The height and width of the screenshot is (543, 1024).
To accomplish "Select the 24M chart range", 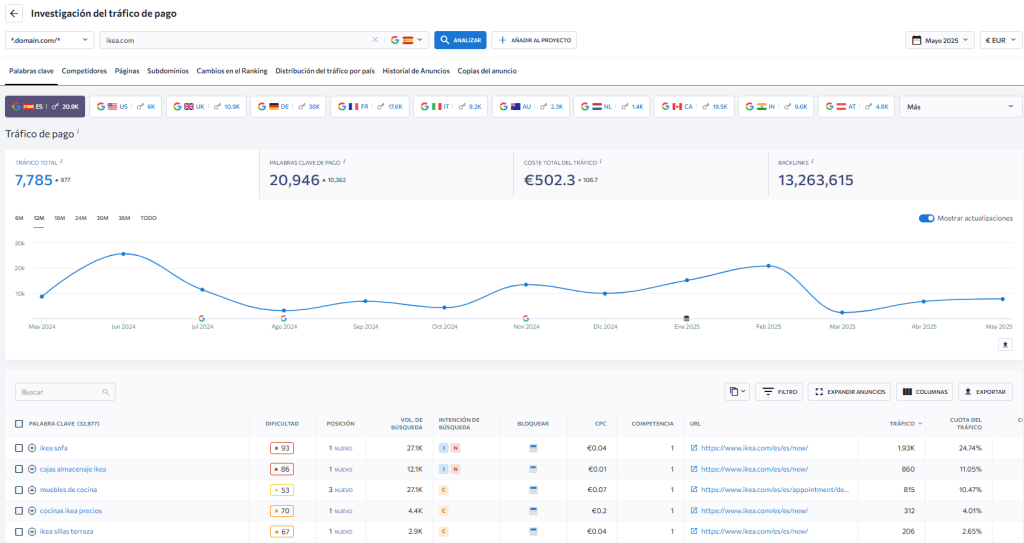I will pyautogui.click(x=80, y=218).
